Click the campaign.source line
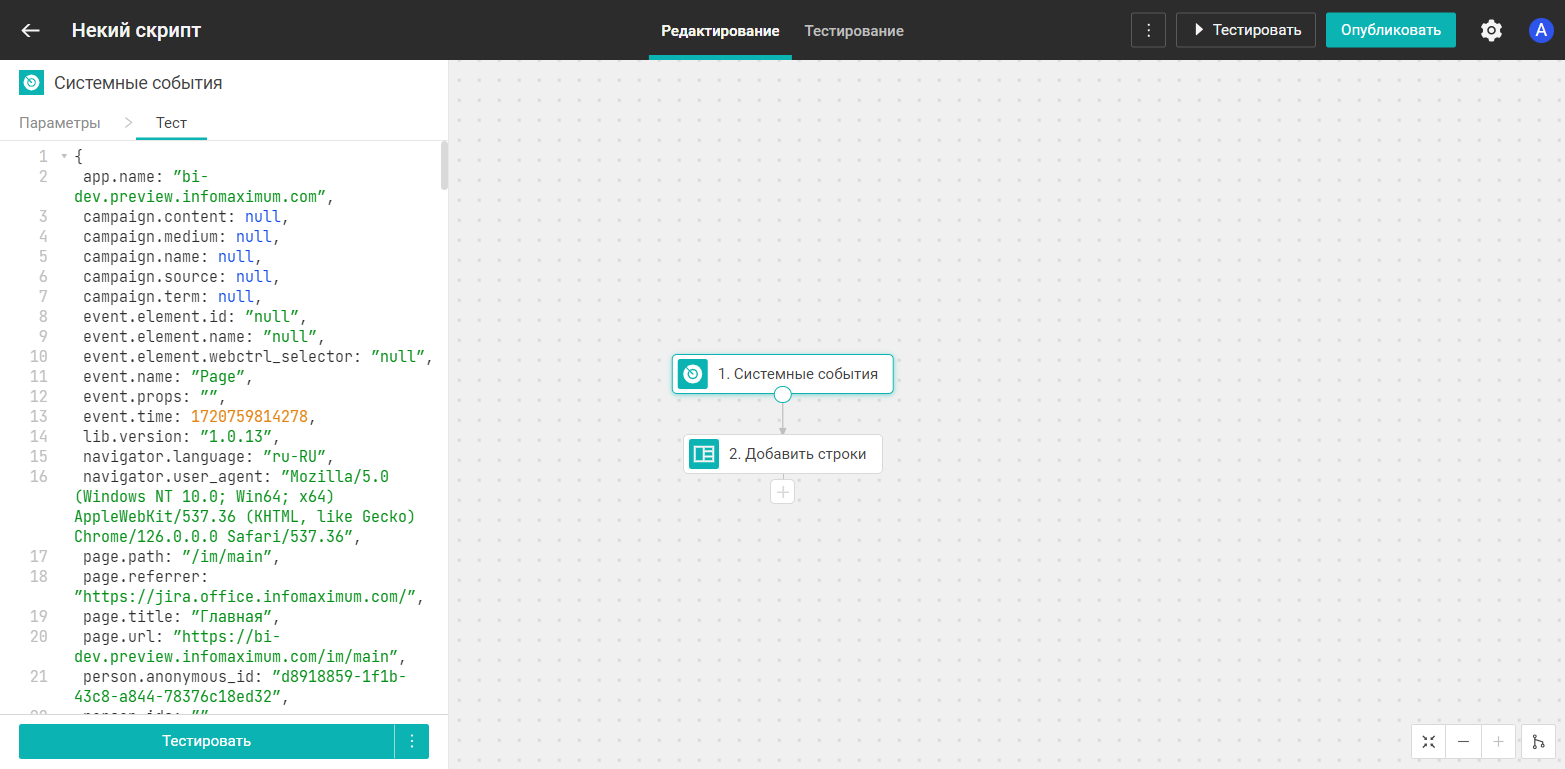Viewport: 1565px width, 769px height. 180,277
